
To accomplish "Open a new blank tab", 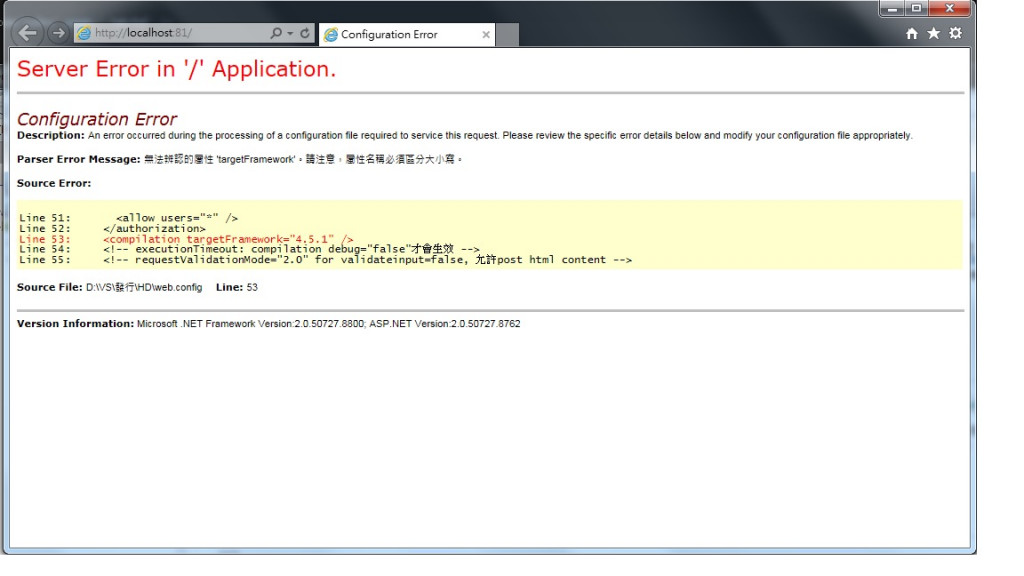I will point(508,35).
